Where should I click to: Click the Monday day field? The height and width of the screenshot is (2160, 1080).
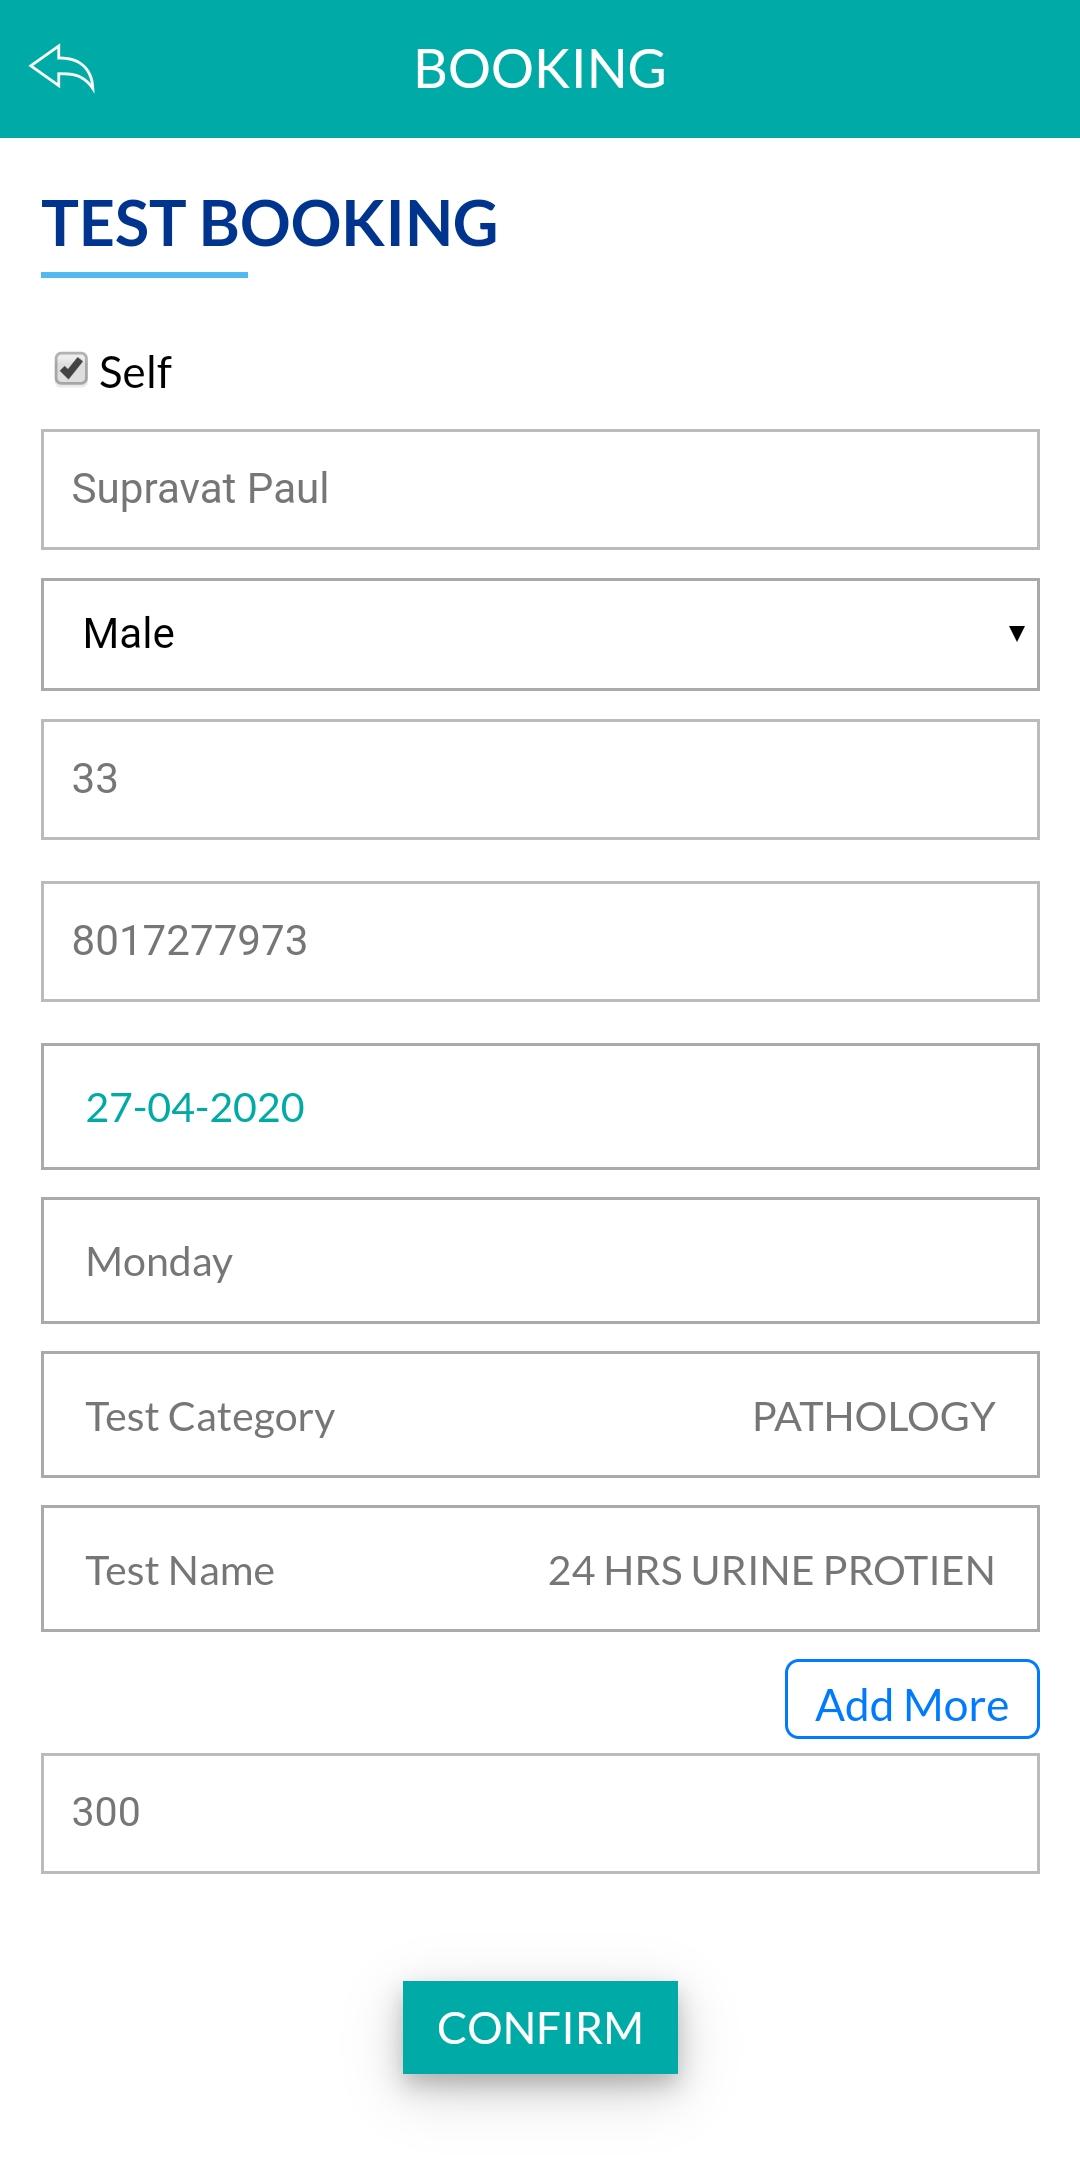tap(540, 1260)
